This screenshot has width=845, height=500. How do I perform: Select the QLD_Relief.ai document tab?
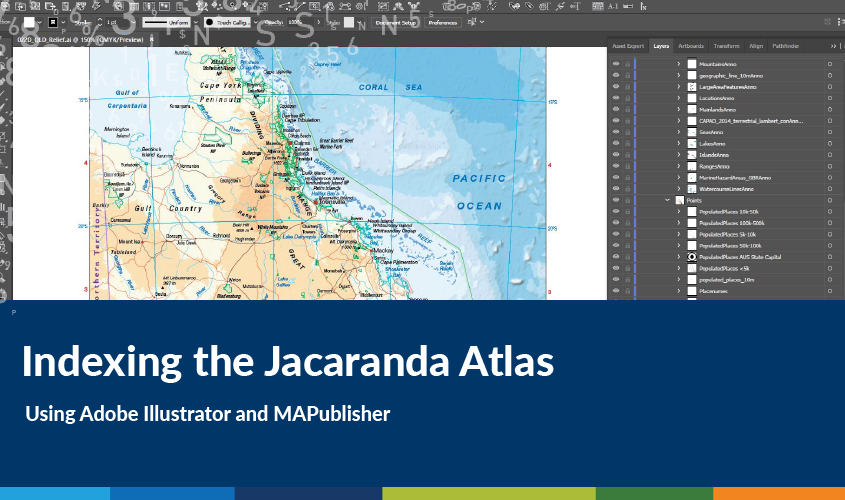[80, 40]
